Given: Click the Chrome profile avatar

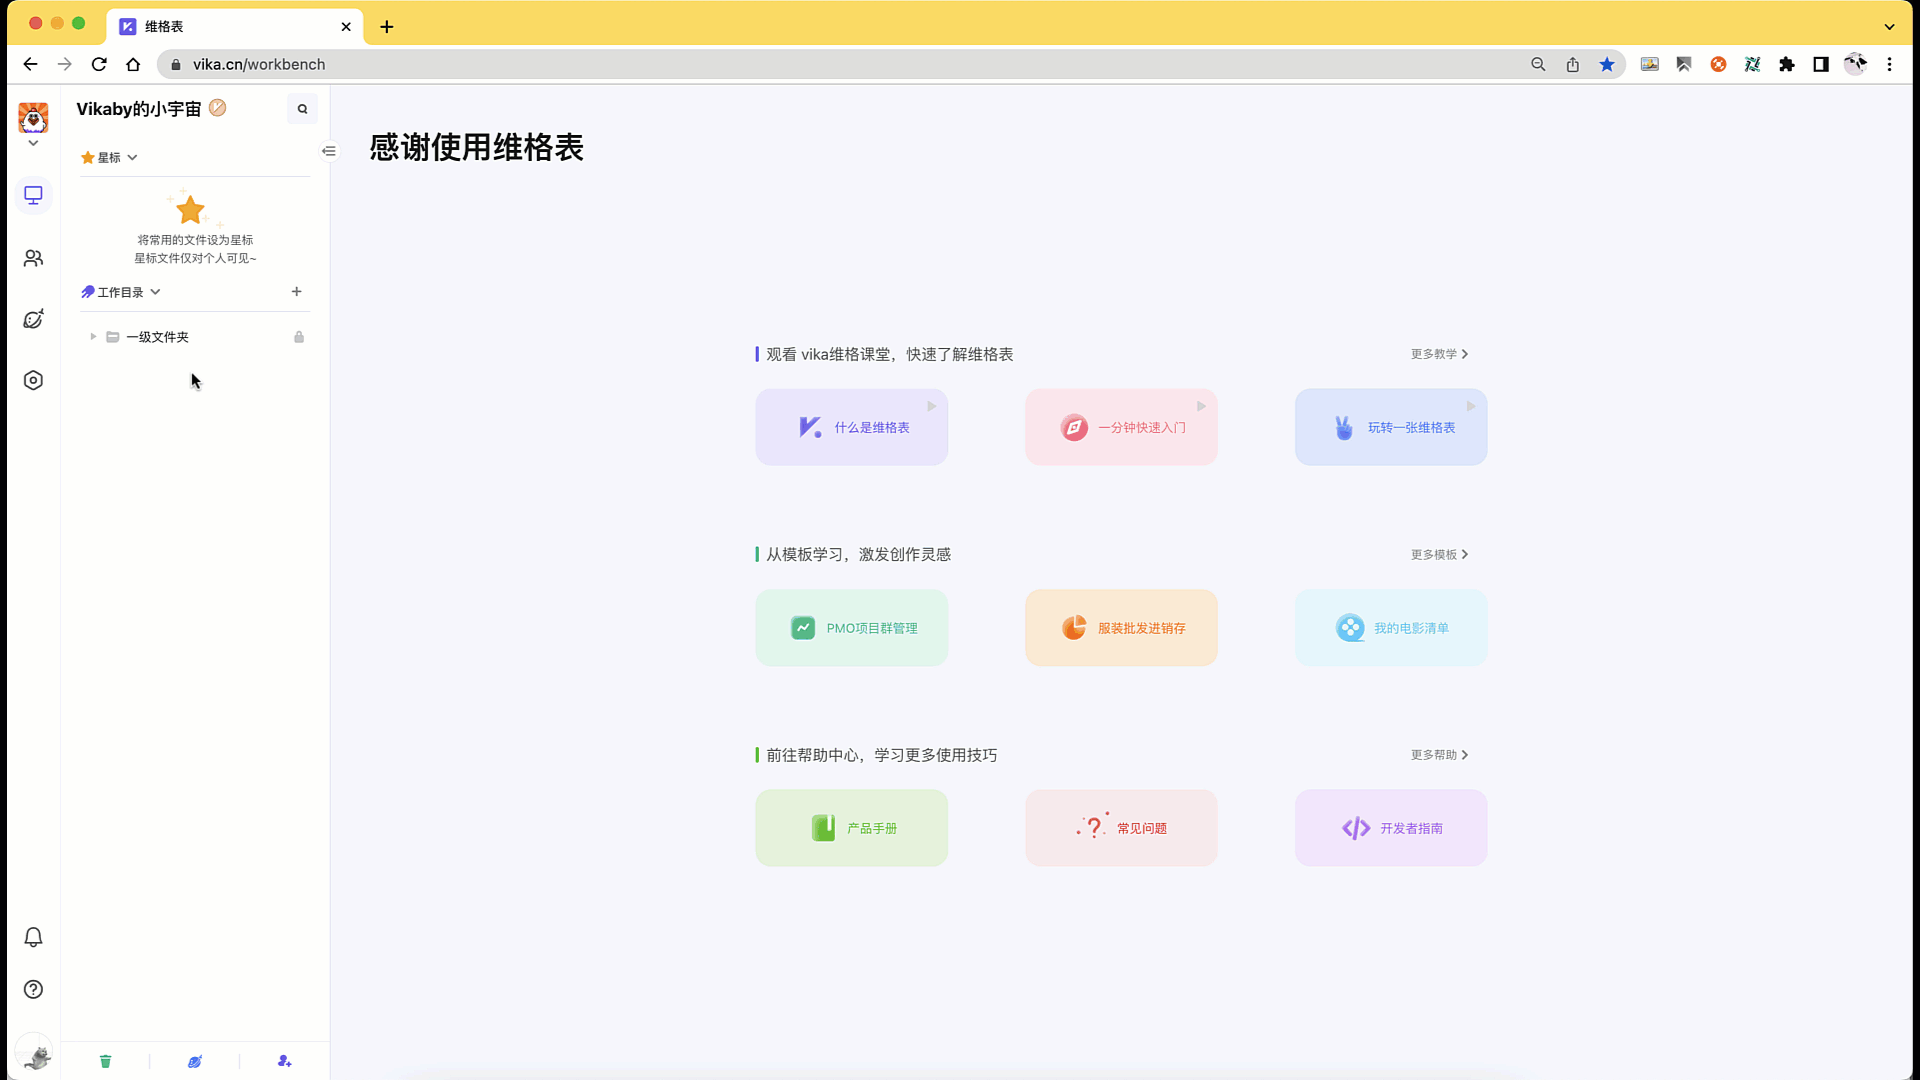Looking at the screenshot, I should tap(1855, 64).
